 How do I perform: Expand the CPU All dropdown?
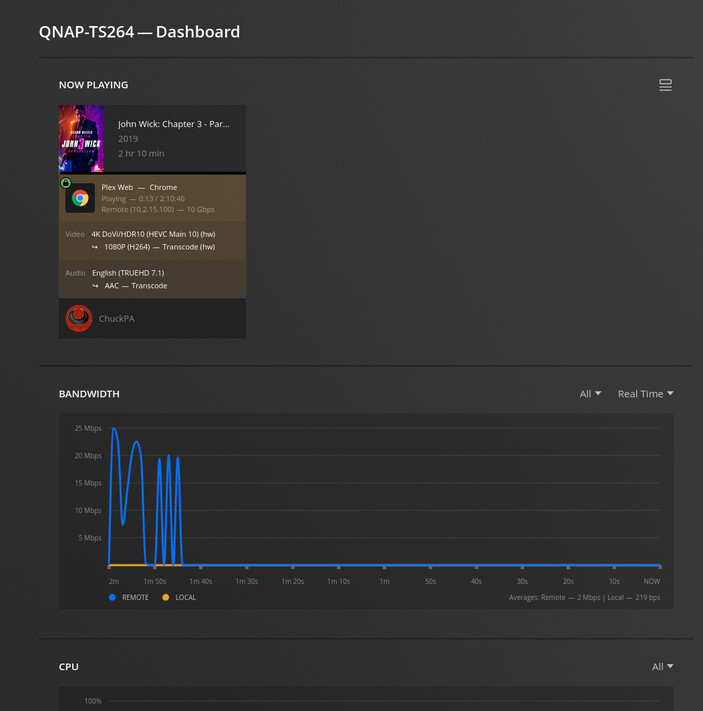(x=663, y=667)
